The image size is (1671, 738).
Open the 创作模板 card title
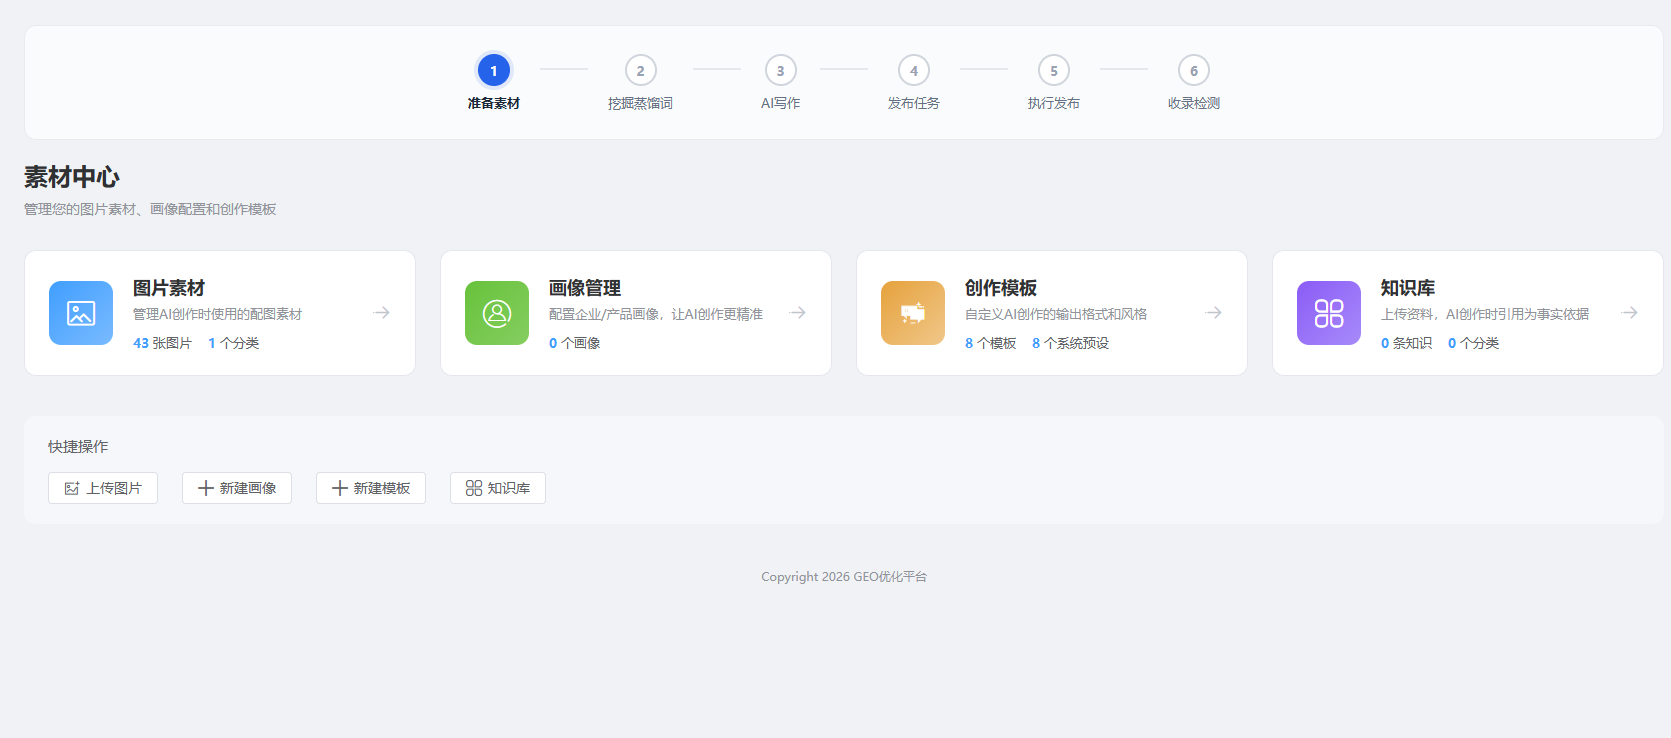pos(1001,288)
